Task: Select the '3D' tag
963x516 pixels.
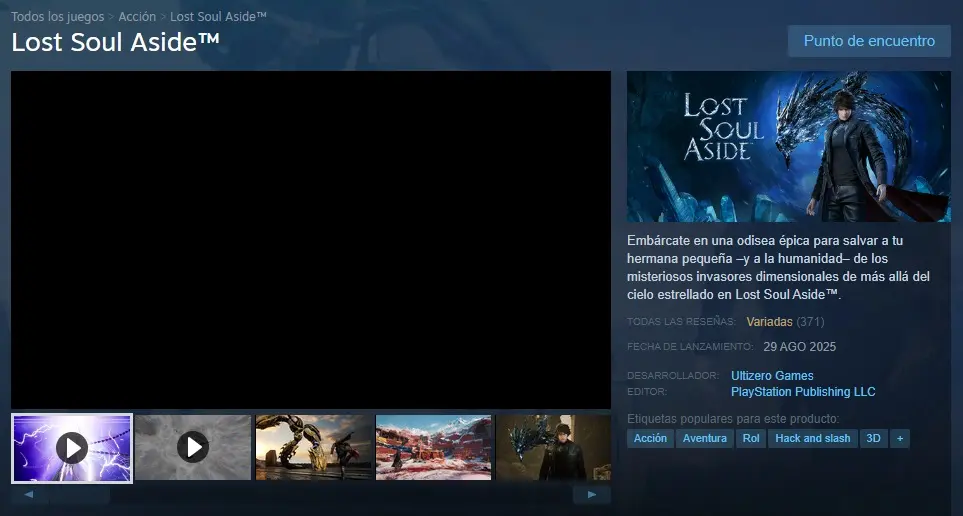Action: pos(873,438)
